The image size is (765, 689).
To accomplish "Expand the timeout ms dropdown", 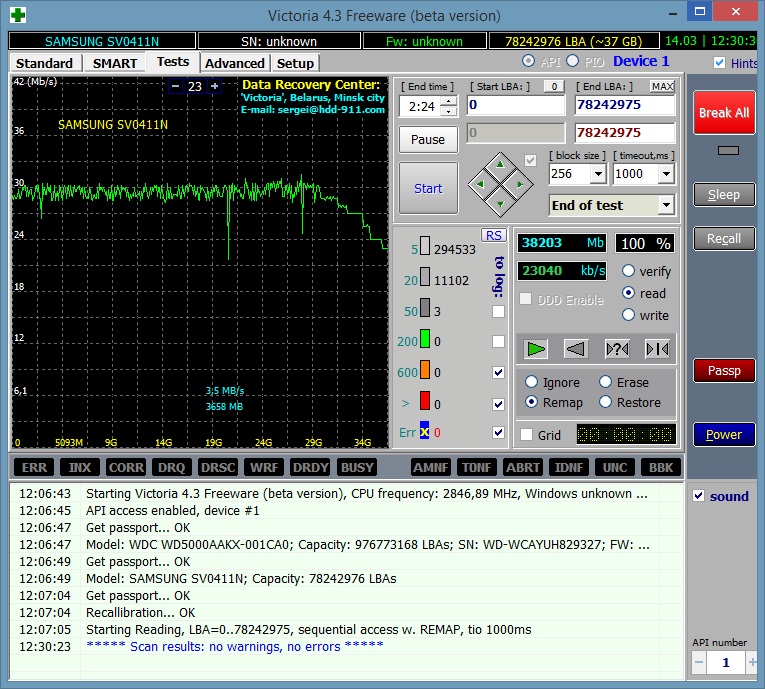I will (x=665, y=174).
